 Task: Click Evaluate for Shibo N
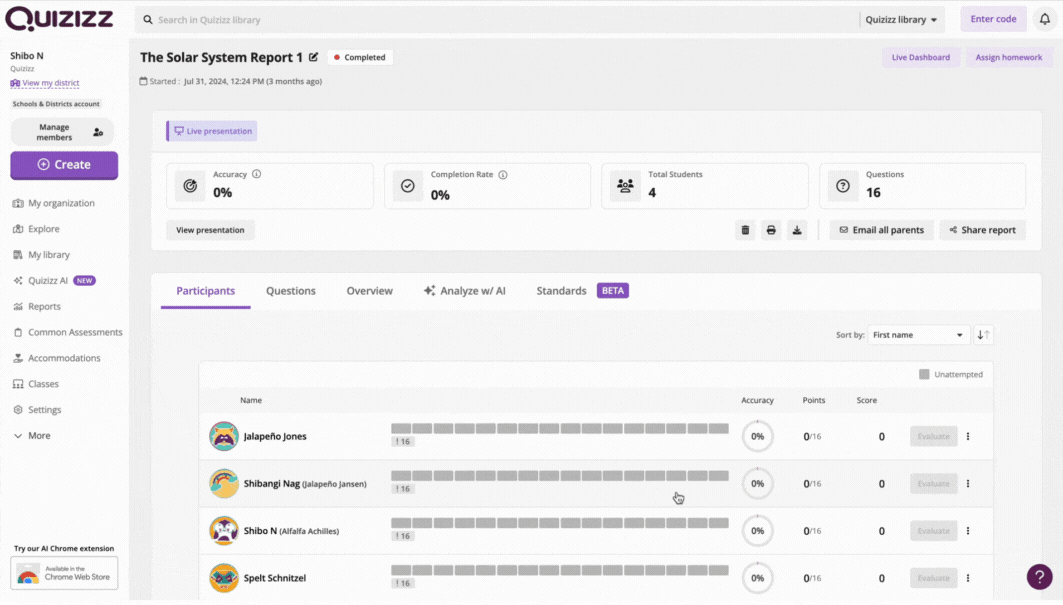point(934,531)
